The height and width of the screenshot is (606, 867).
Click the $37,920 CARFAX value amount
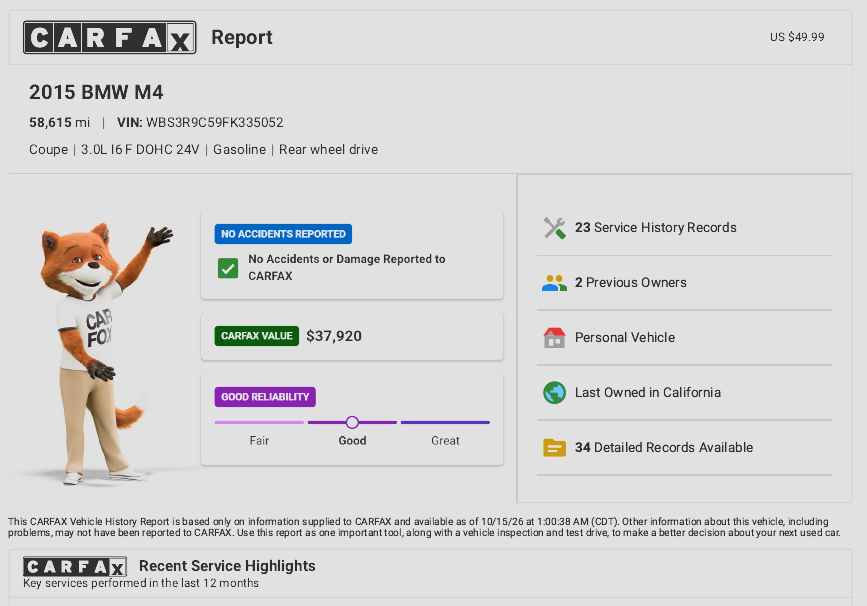tap(334, 336)
